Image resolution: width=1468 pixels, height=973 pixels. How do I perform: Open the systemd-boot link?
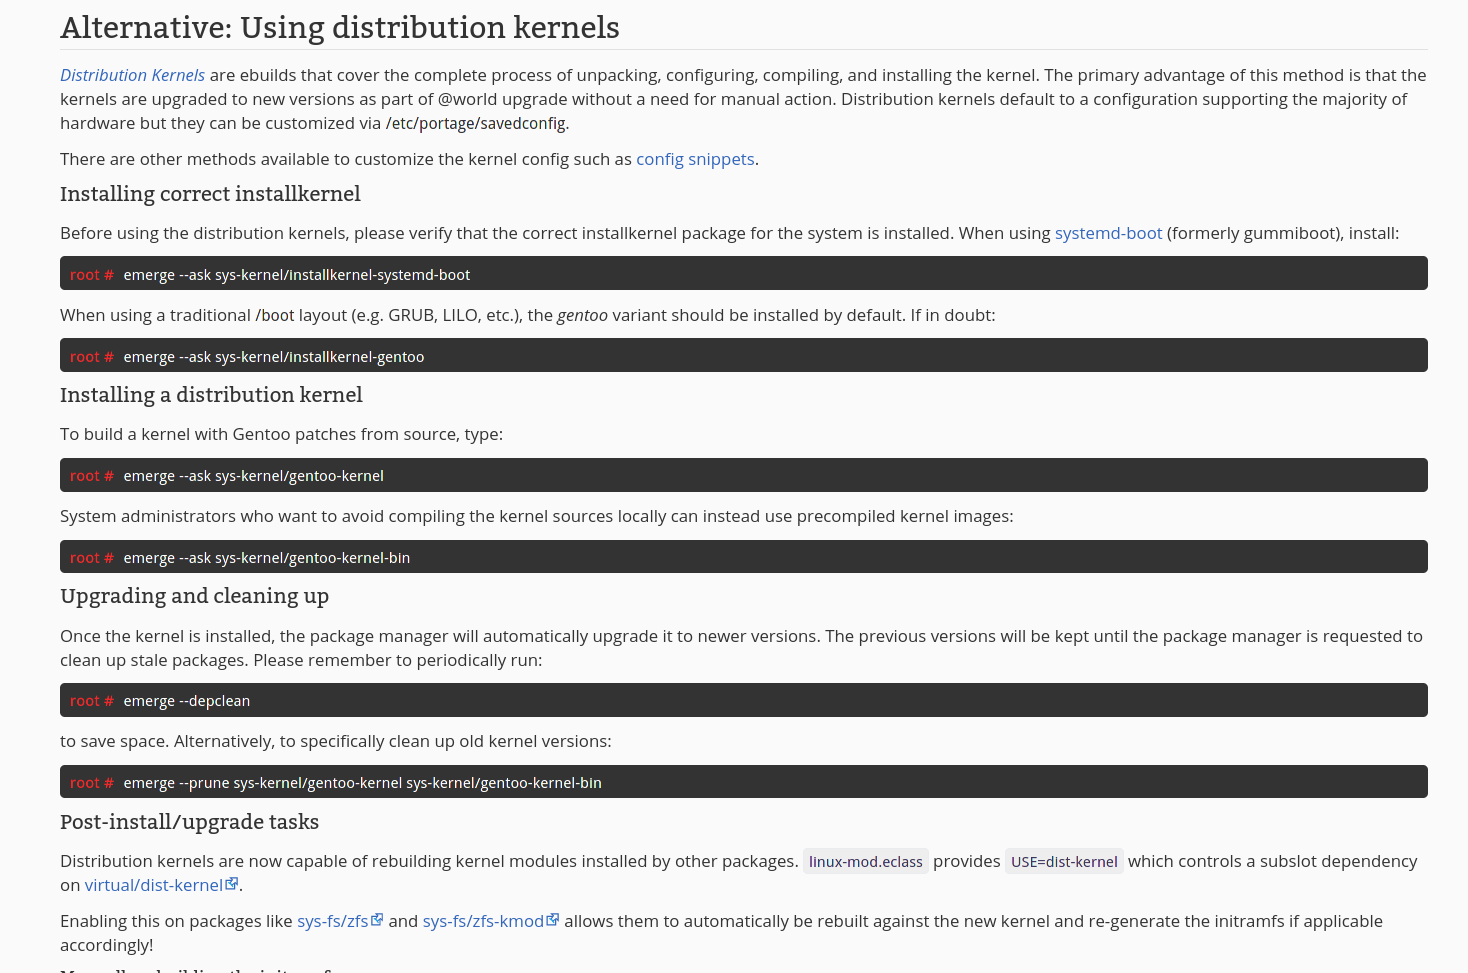click(1108, 233)
